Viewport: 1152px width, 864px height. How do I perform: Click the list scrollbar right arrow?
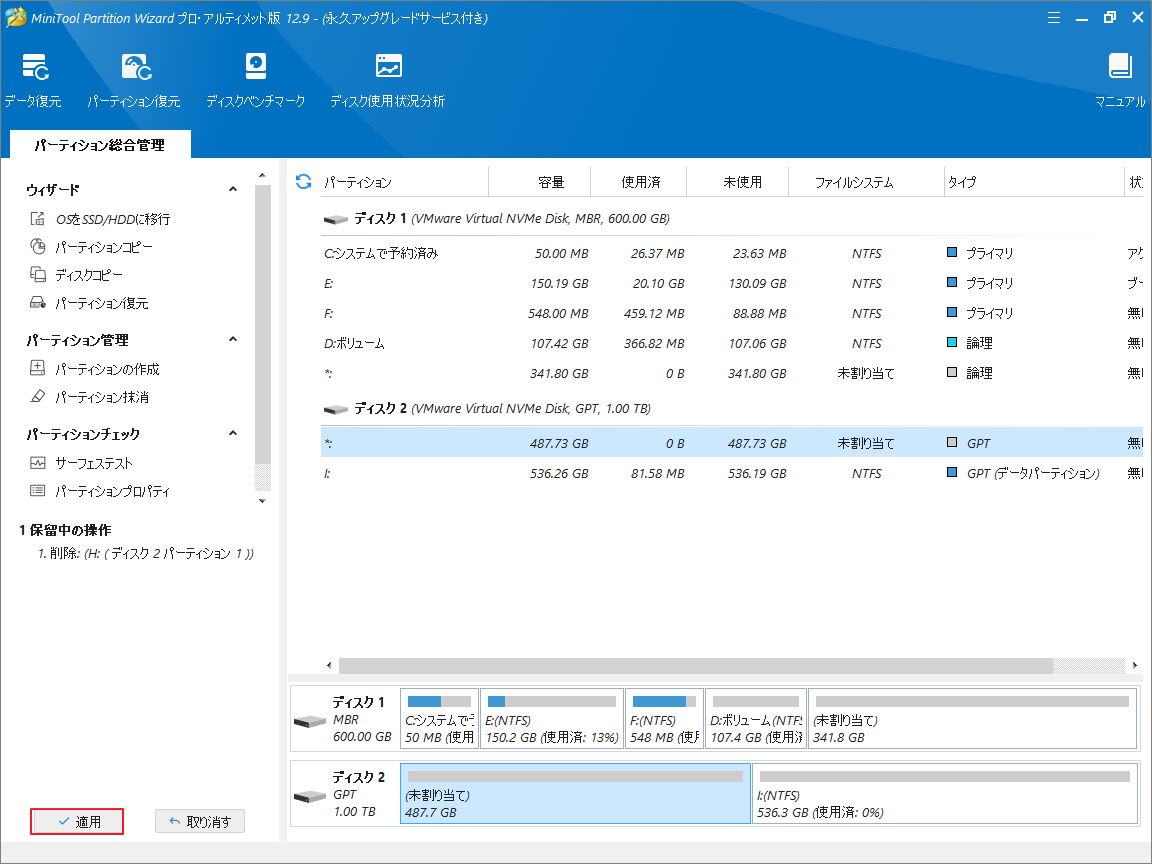pos(1135,666)
